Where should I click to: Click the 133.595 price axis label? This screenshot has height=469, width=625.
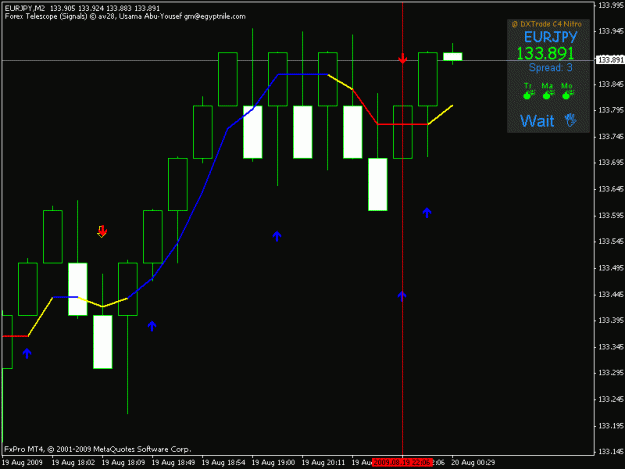(x=611, y=216)
